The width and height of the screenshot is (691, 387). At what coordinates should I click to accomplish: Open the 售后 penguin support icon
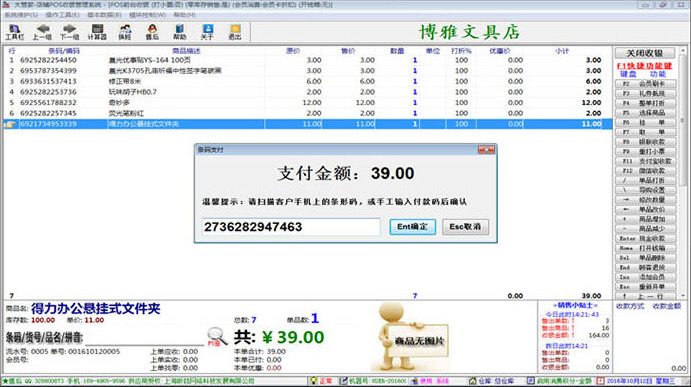[152, 32]
